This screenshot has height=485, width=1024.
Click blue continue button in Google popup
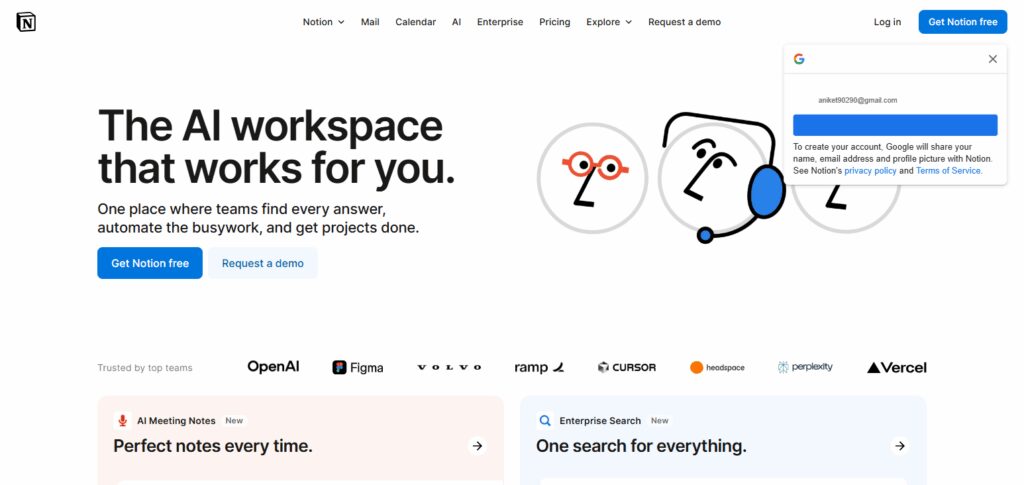pos(895,125)
